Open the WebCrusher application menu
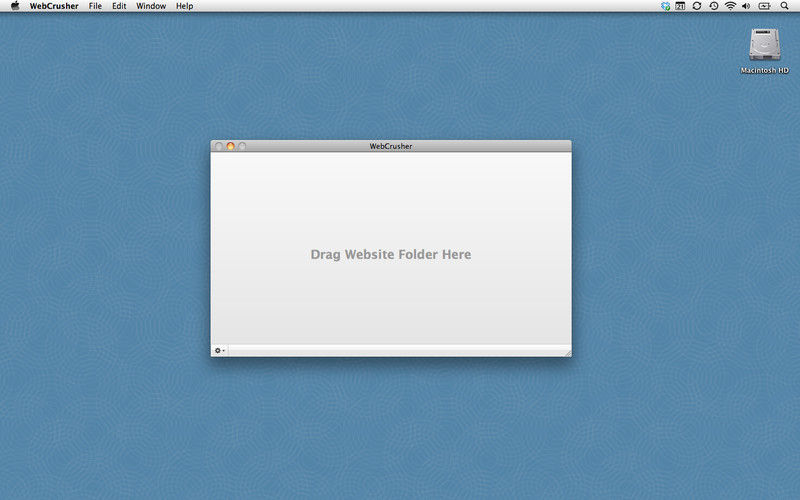 [x=54, y=6]
